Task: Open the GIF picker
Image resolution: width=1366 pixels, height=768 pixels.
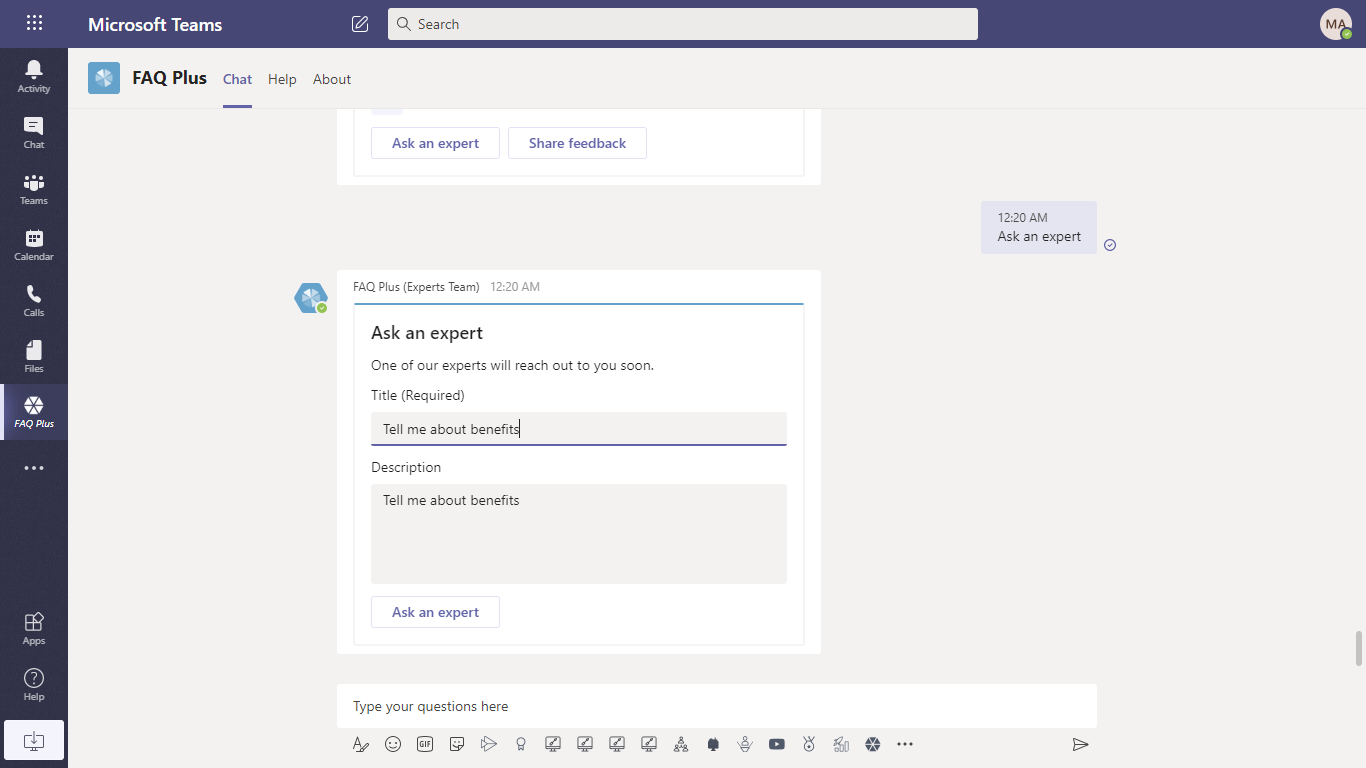Action: [x=425, y=744]
